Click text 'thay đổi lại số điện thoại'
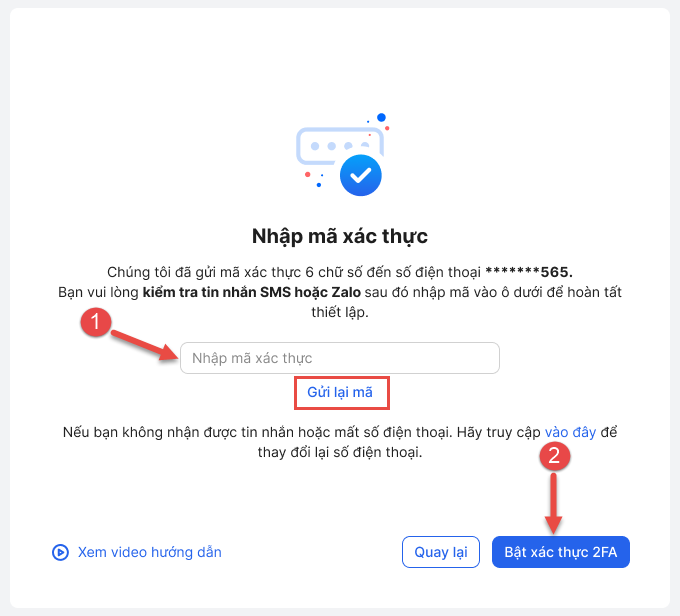Viewport: 680px width, 616px height. point(339,452)
